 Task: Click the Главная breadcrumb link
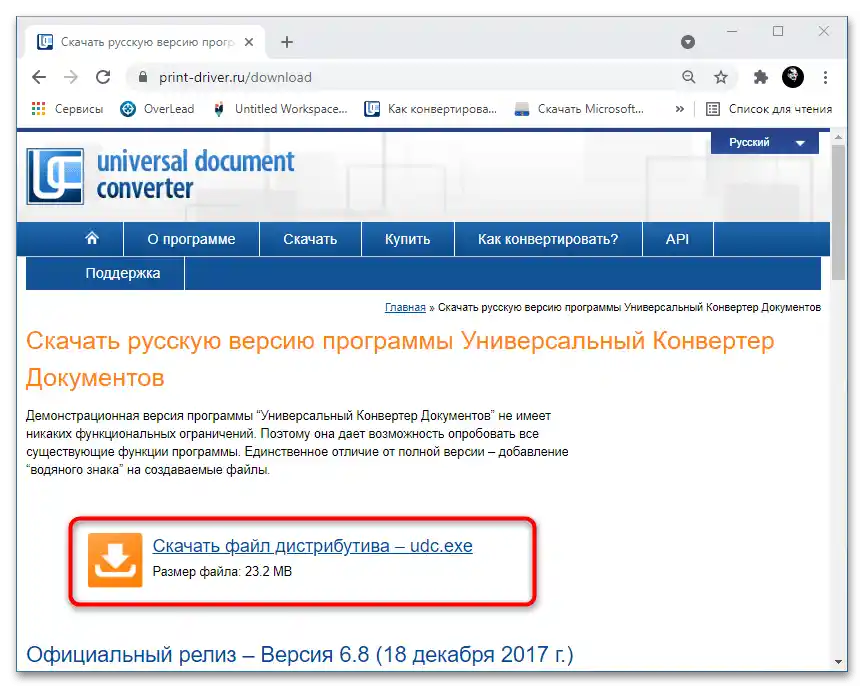405,307
